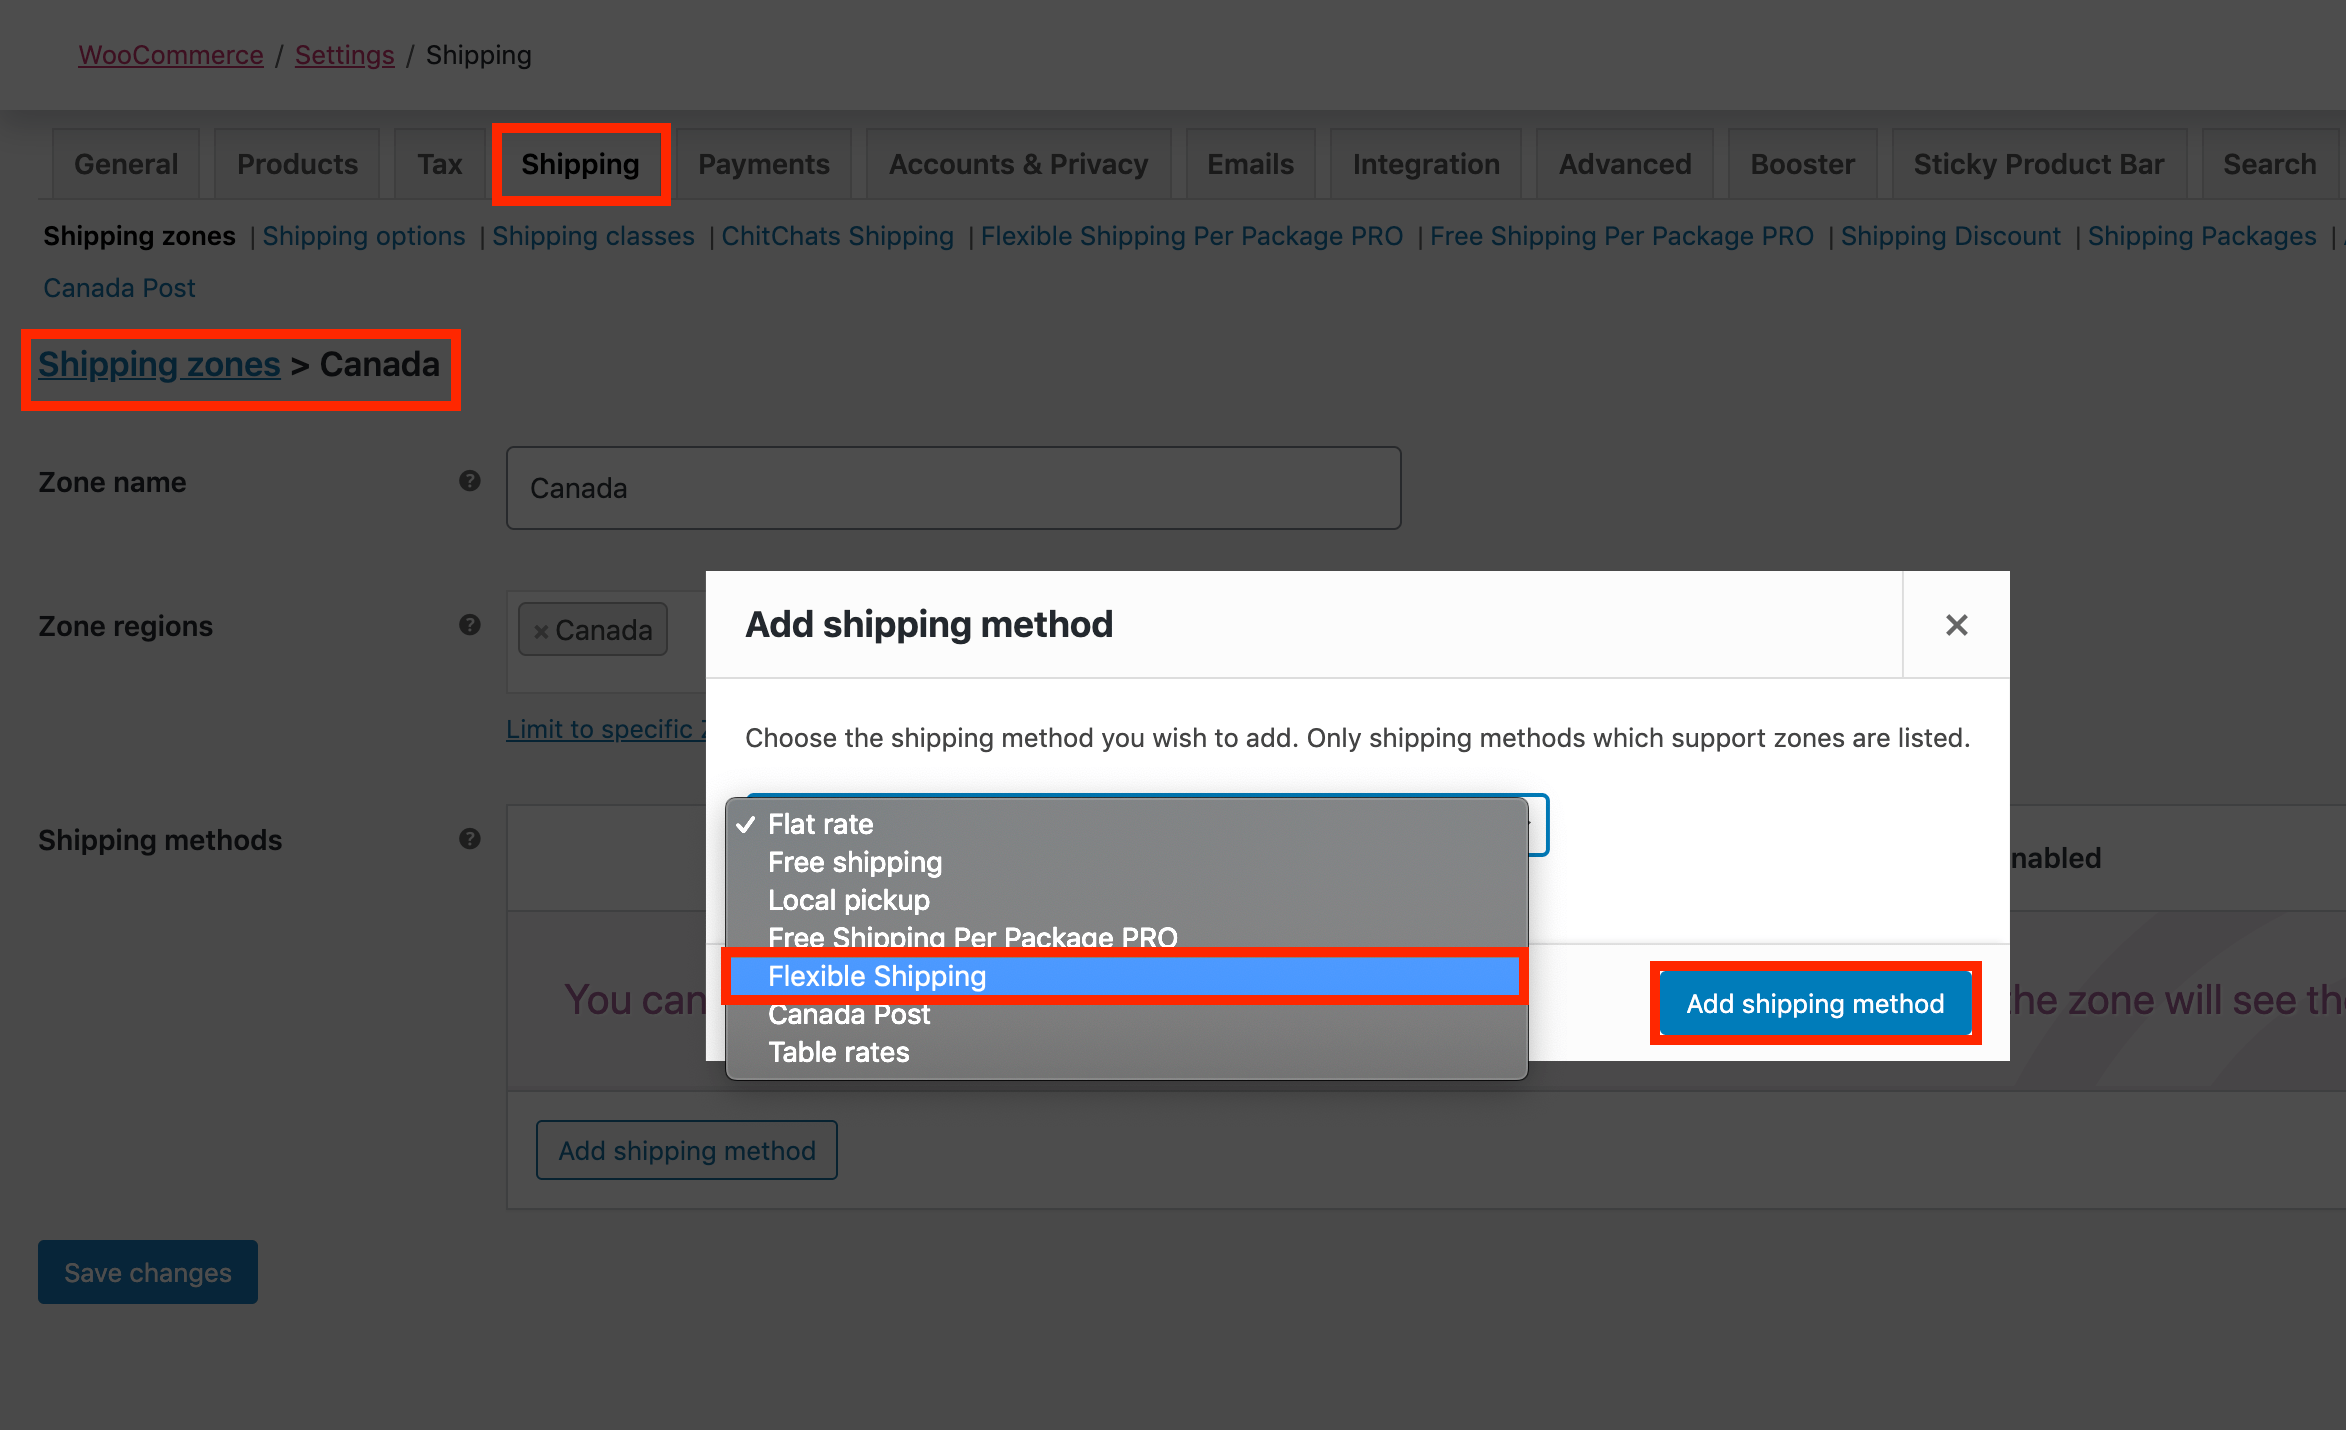Select Canada Post in the dropdown
The width and height of the screenshot is (2346, 1430).
pos(848,1015)
